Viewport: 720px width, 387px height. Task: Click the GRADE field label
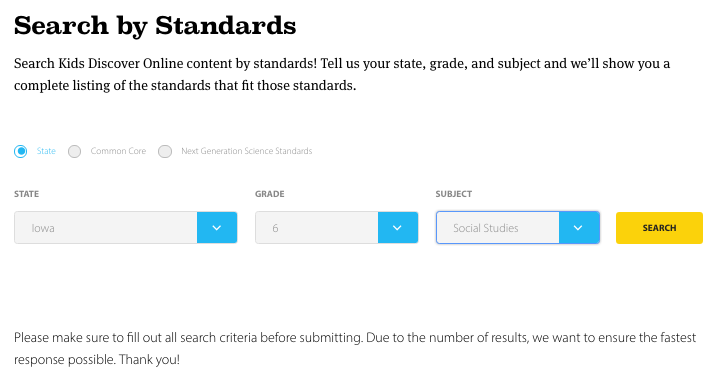point(270,194)
